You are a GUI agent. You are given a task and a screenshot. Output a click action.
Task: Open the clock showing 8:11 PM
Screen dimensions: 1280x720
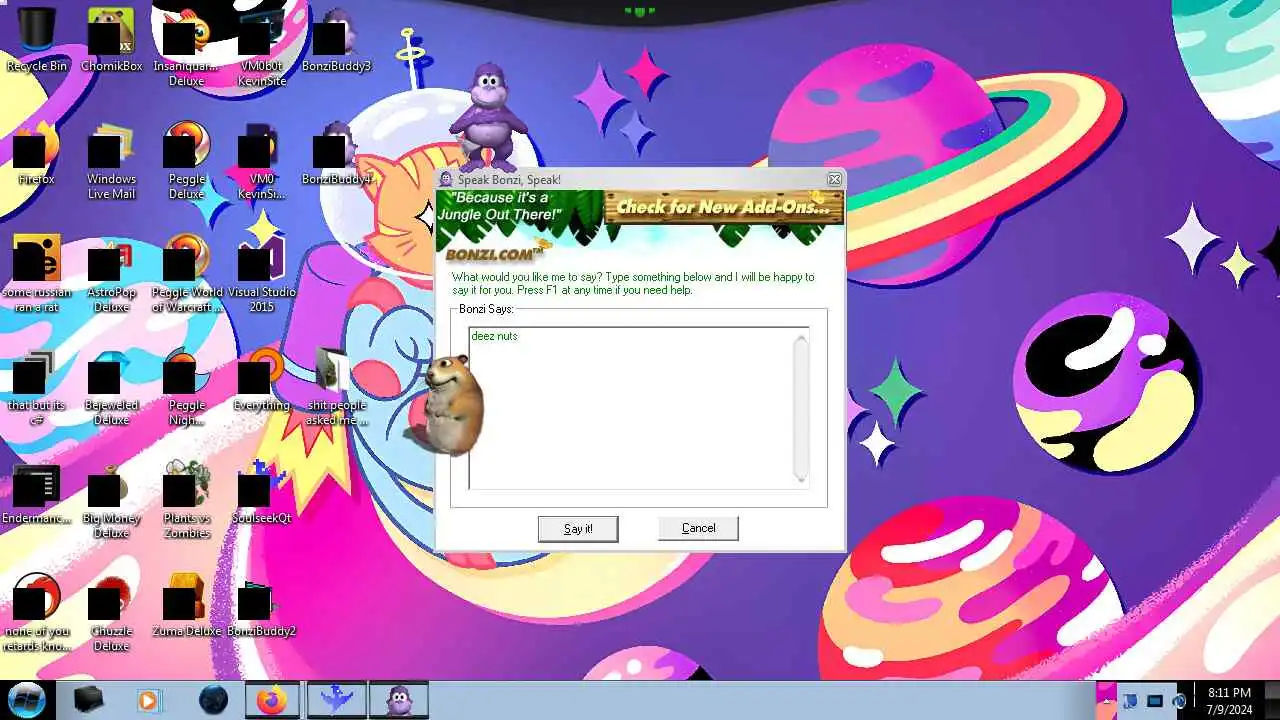click(1228, 700)
